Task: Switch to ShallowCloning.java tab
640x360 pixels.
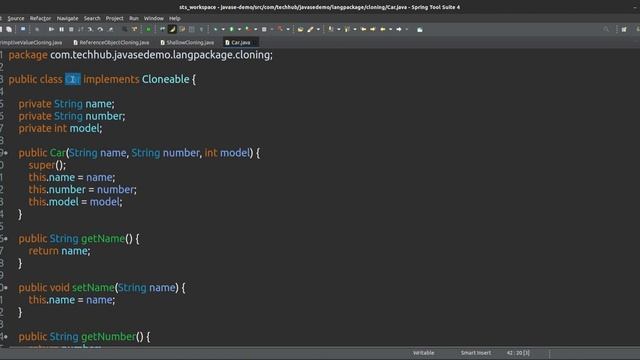Action: pyautogui.click(x=187, y=42)
